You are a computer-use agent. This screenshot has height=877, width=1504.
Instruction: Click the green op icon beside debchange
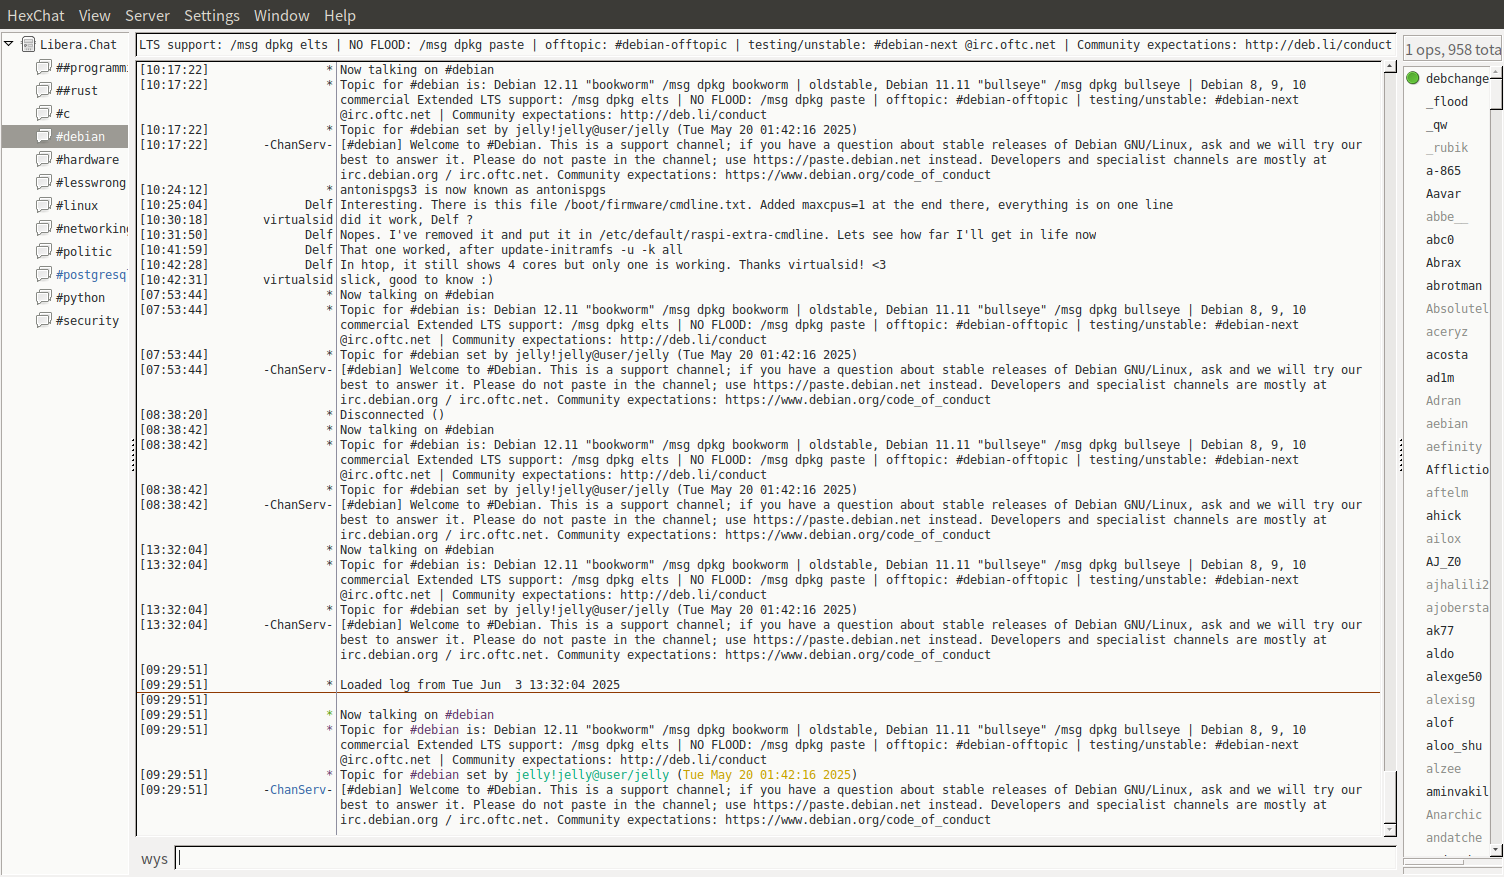coord(1413,78)
